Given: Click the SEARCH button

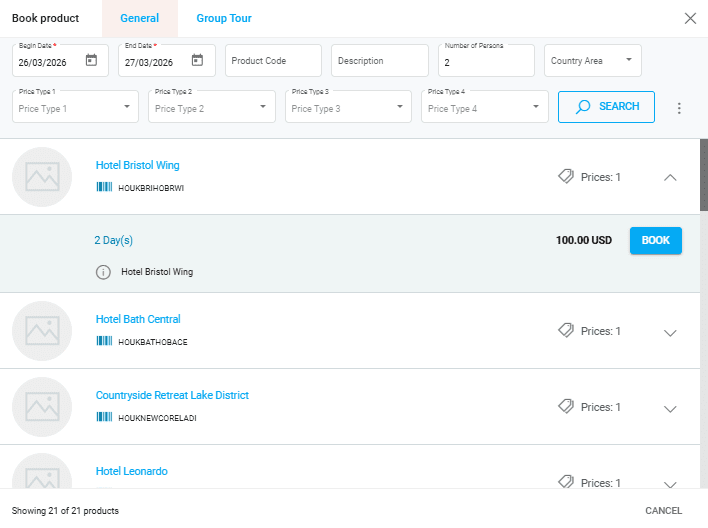Looking at the screenshot, I should click(606, 107).
